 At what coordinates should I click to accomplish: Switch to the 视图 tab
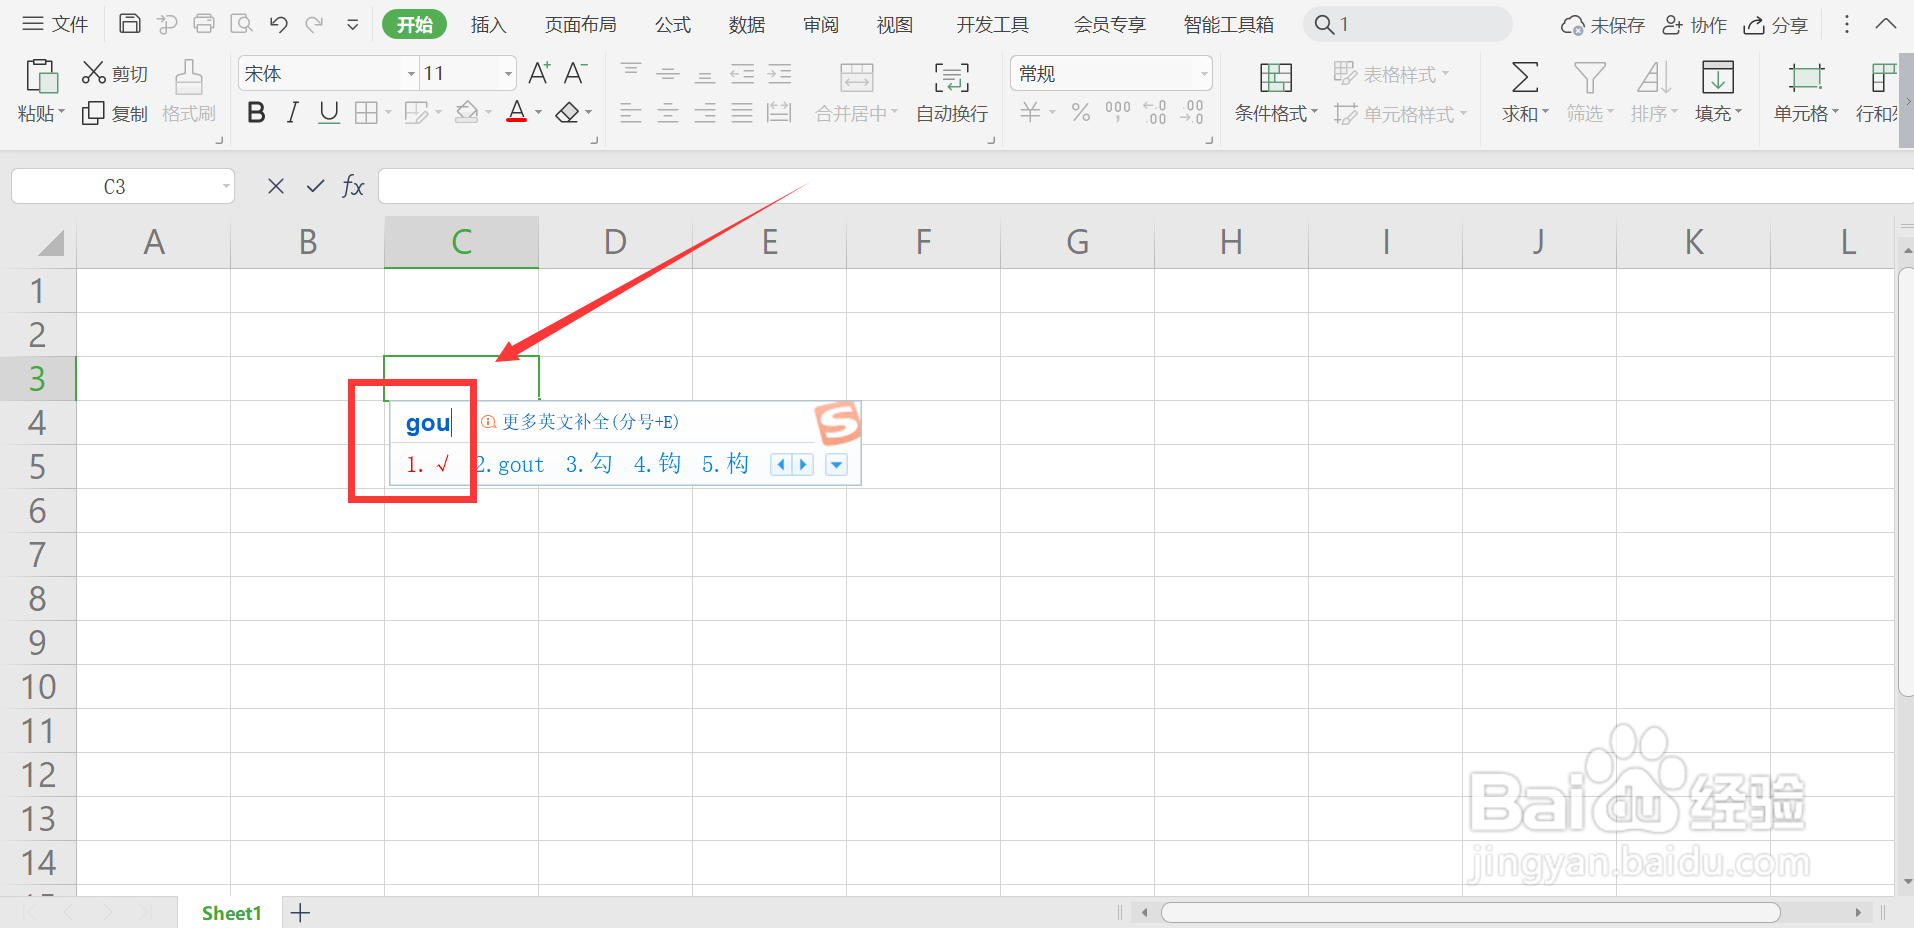tap(895, 25)
